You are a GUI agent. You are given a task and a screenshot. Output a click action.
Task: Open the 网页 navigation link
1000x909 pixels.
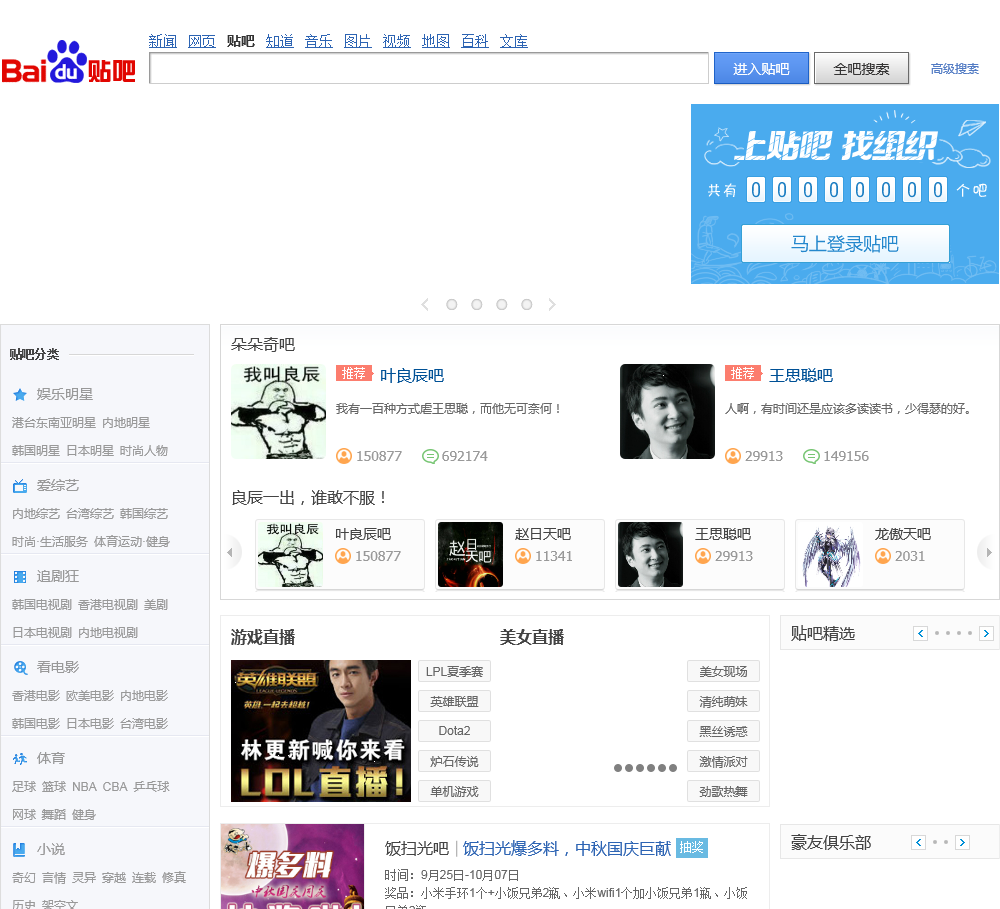[202, 41]
